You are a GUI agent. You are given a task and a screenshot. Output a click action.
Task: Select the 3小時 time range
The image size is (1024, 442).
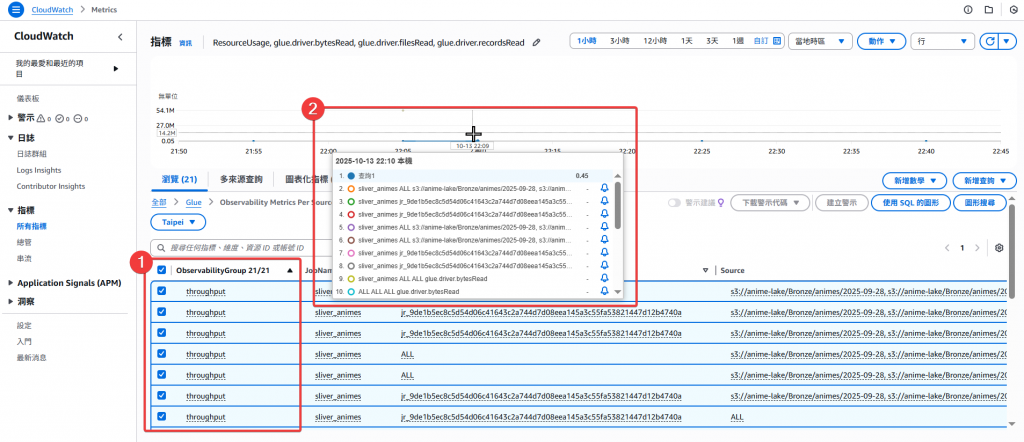pos(619,41)
